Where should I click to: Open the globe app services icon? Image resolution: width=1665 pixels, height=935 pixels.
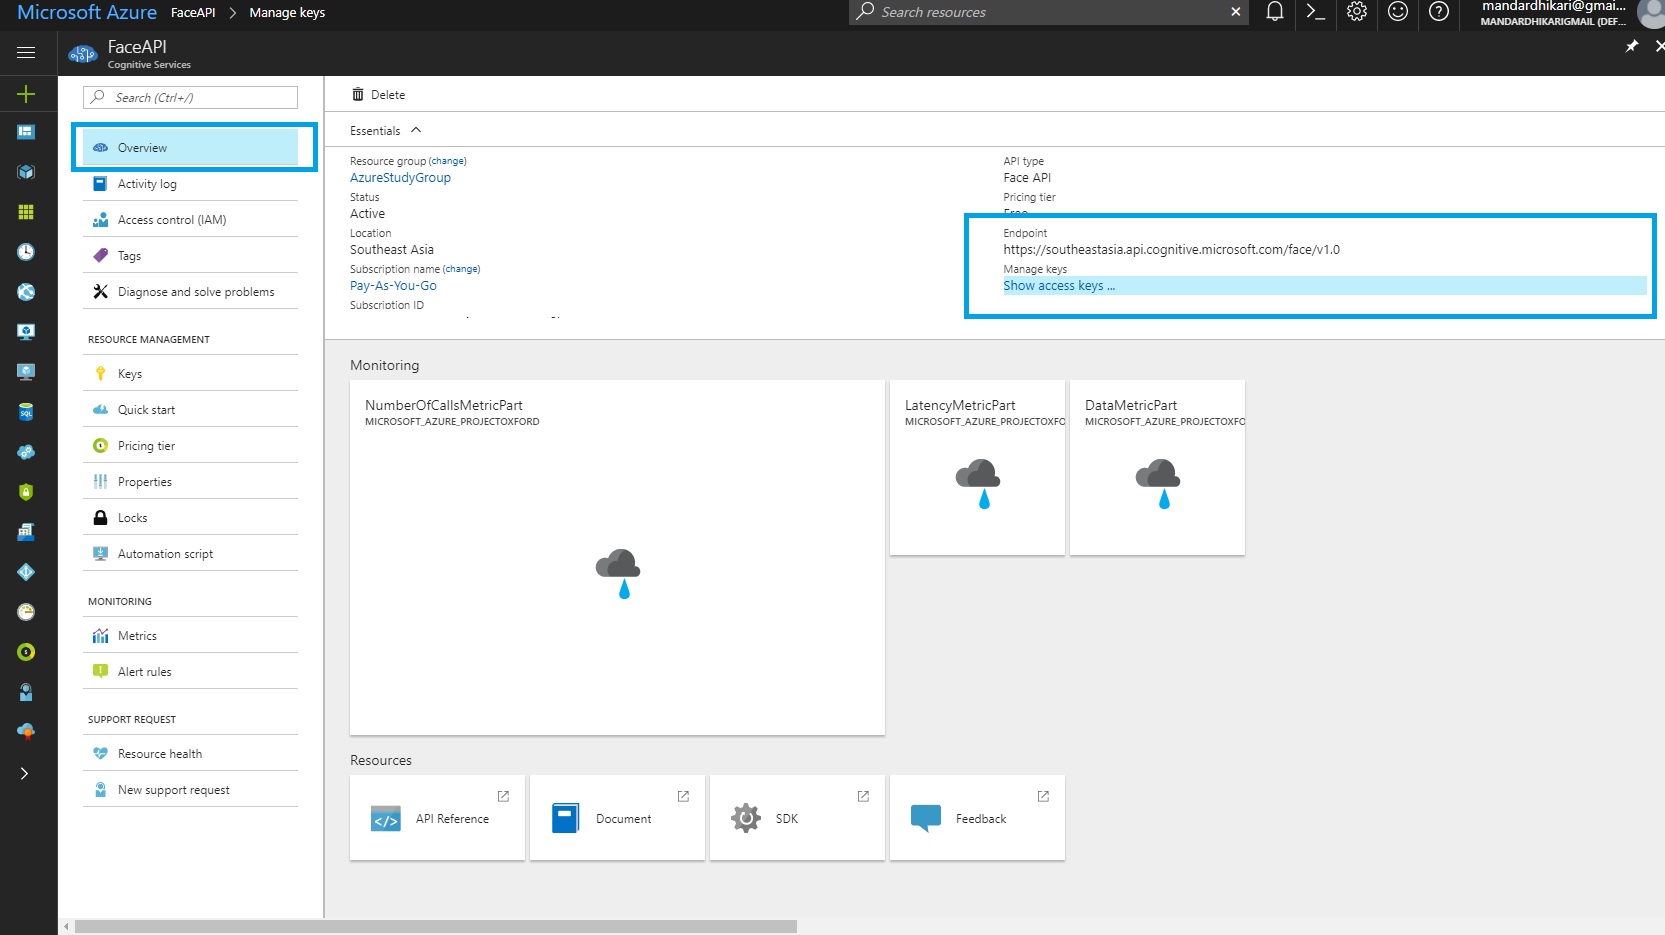point(26,292)
